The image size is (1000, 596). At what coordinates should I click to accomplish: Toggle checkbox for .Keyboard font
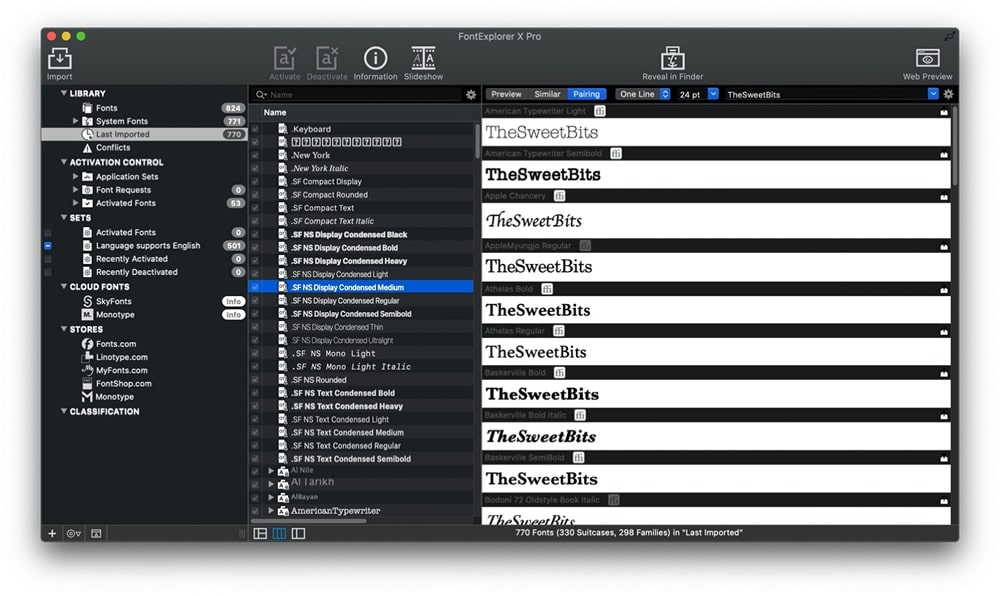click(x=255, y=129)
